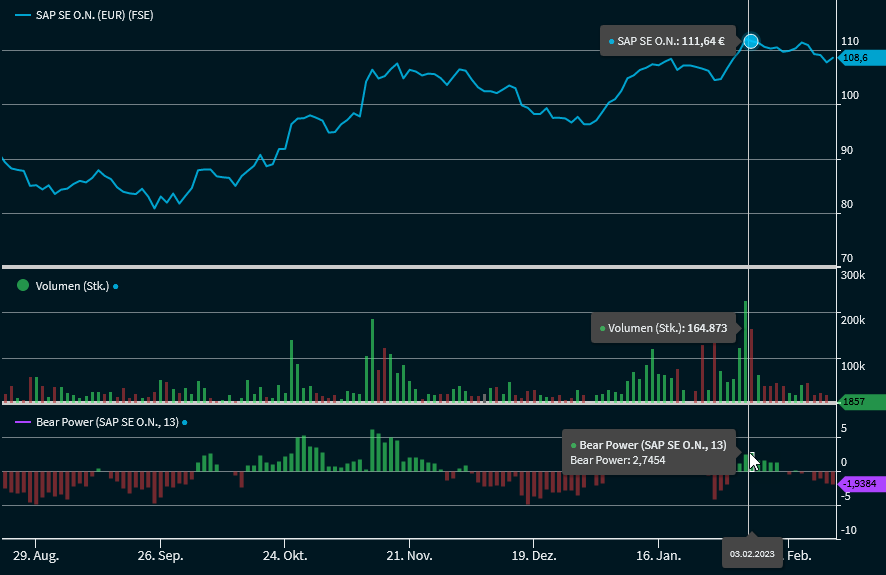The height and width of the screenshot is (575, 886).
Task: Click the blue dot beside Bear Power legend
Action: [x=185, y=423]
